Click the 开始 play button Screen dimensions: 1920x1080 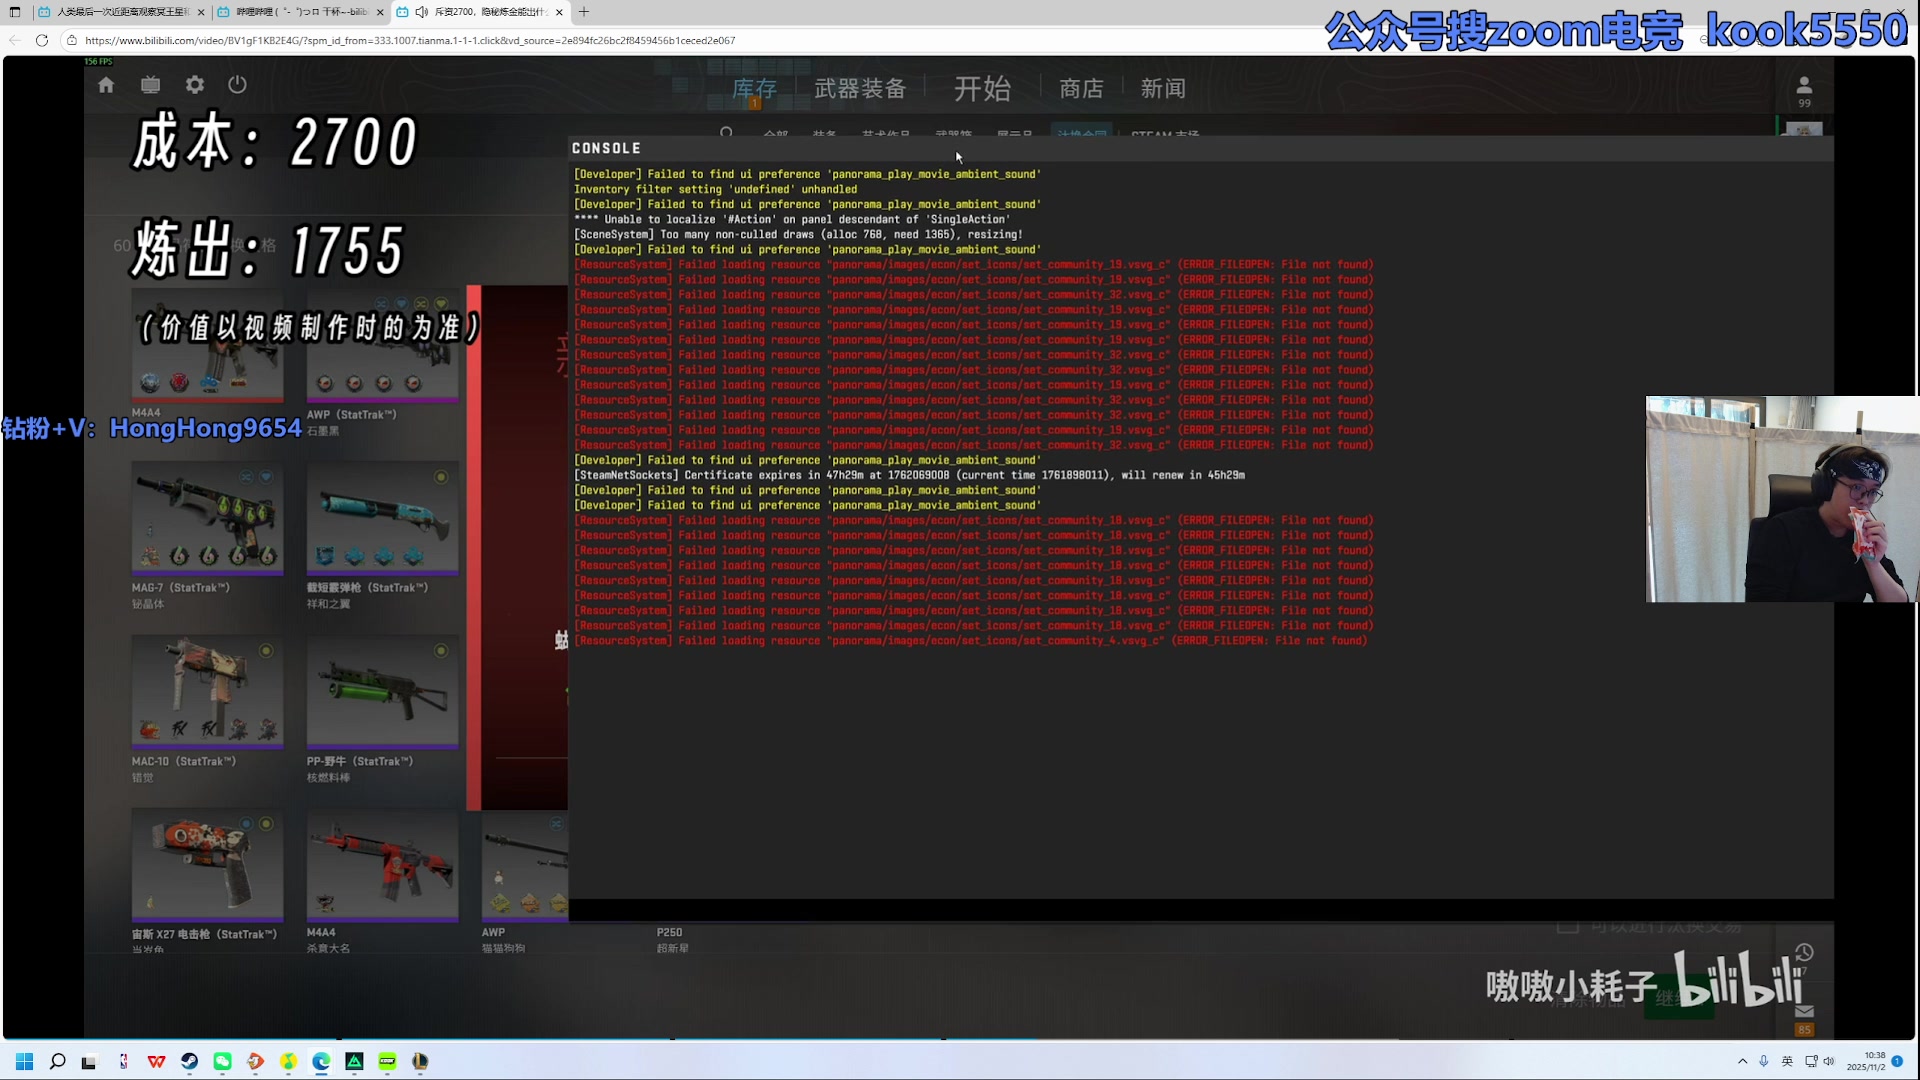pos(982,89)
